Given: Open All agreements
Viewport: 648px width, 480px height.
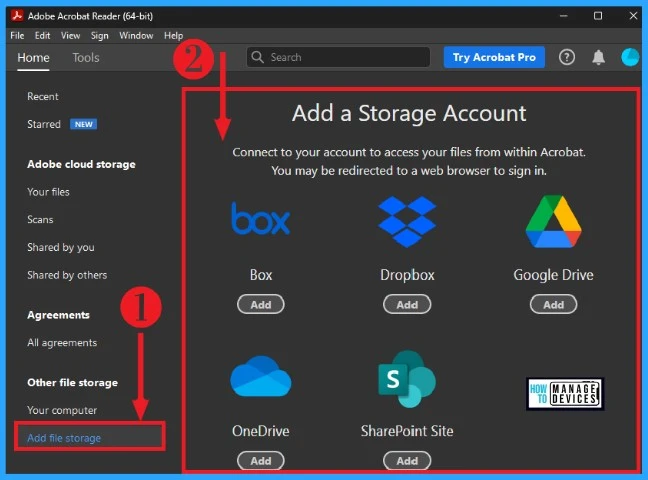Looking at the screenshot, I should tap(62, 343).
